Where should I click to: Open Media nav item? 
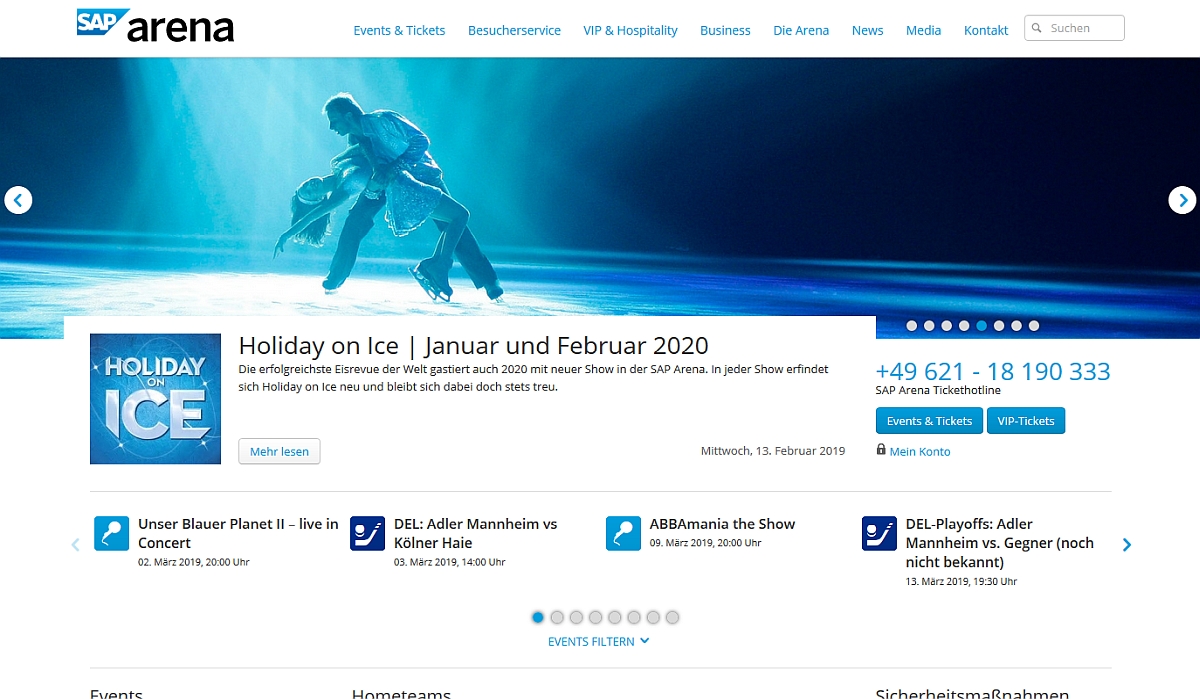[x=923, y=30]
